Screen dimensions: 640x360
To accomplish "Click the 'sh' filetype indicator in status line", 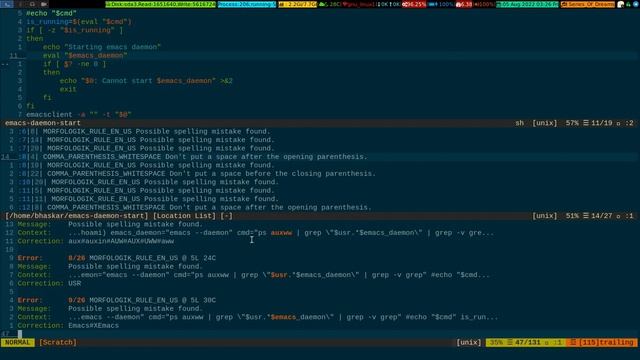I will click(519, 123).
